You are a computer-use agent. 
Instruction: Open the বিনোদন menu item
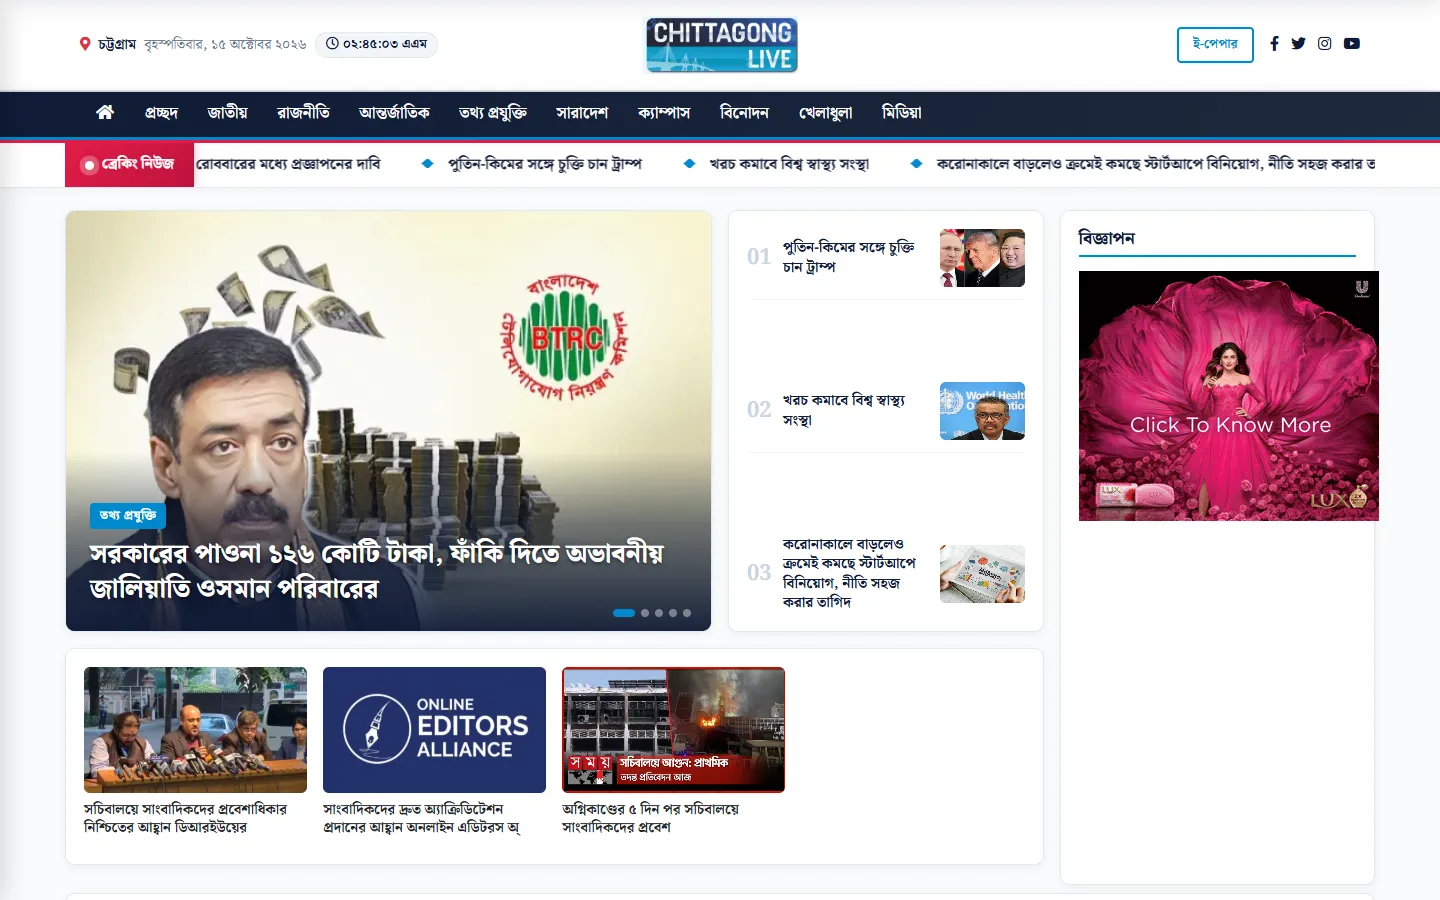pyautogui.click(x=744, y=113)
